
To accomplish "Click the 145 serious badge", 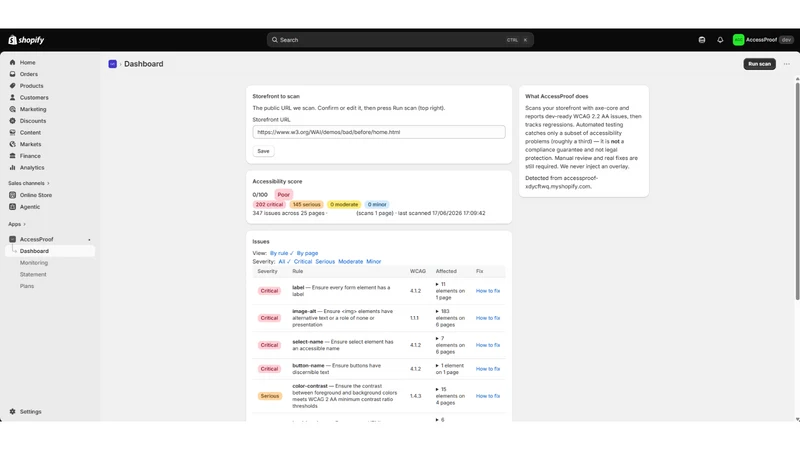I will click(307, 205).
